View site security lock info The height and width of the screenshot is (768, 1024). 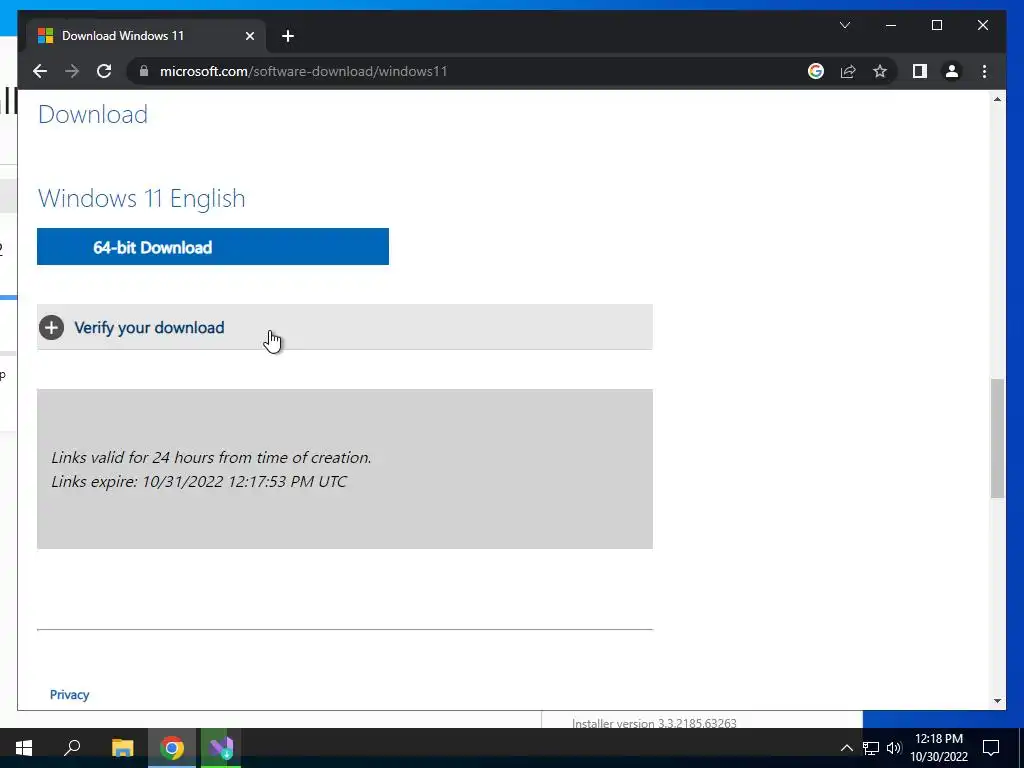(144, 71)
